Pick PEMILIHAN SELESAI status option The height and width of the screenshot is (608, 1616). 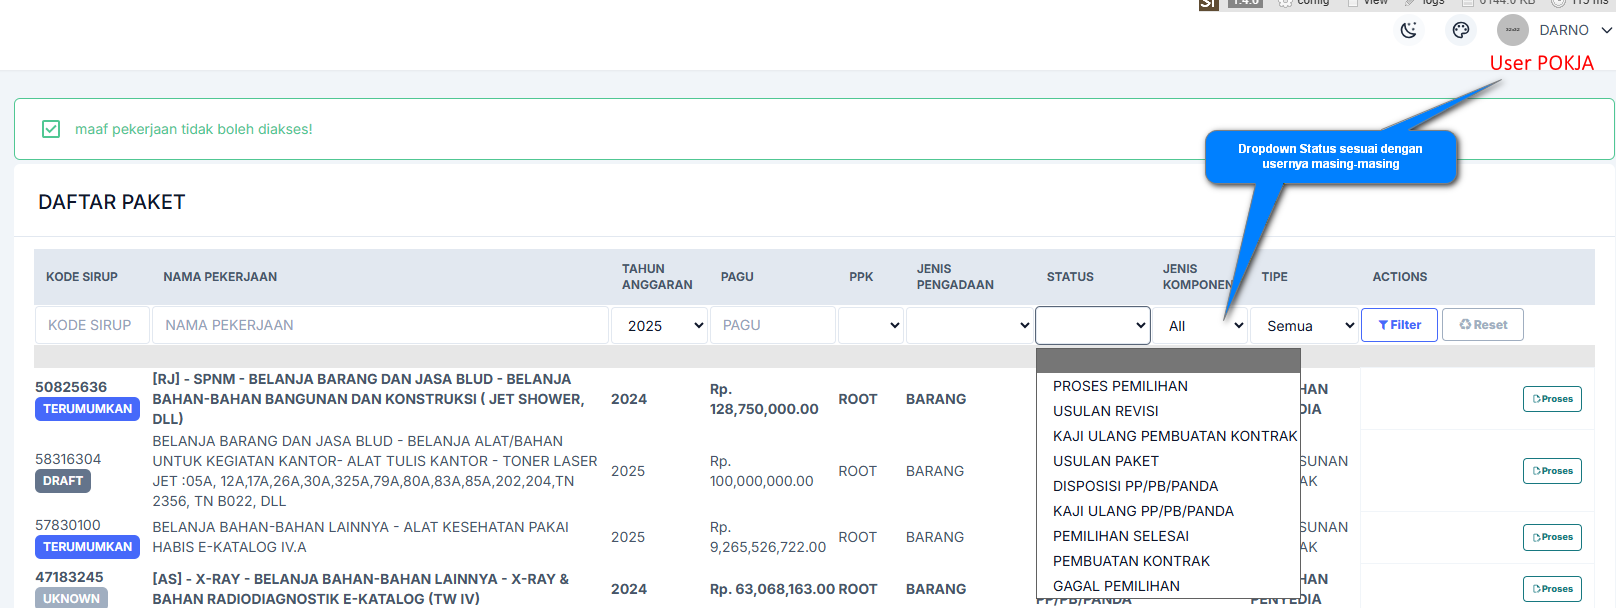[x=1120, y=536]
